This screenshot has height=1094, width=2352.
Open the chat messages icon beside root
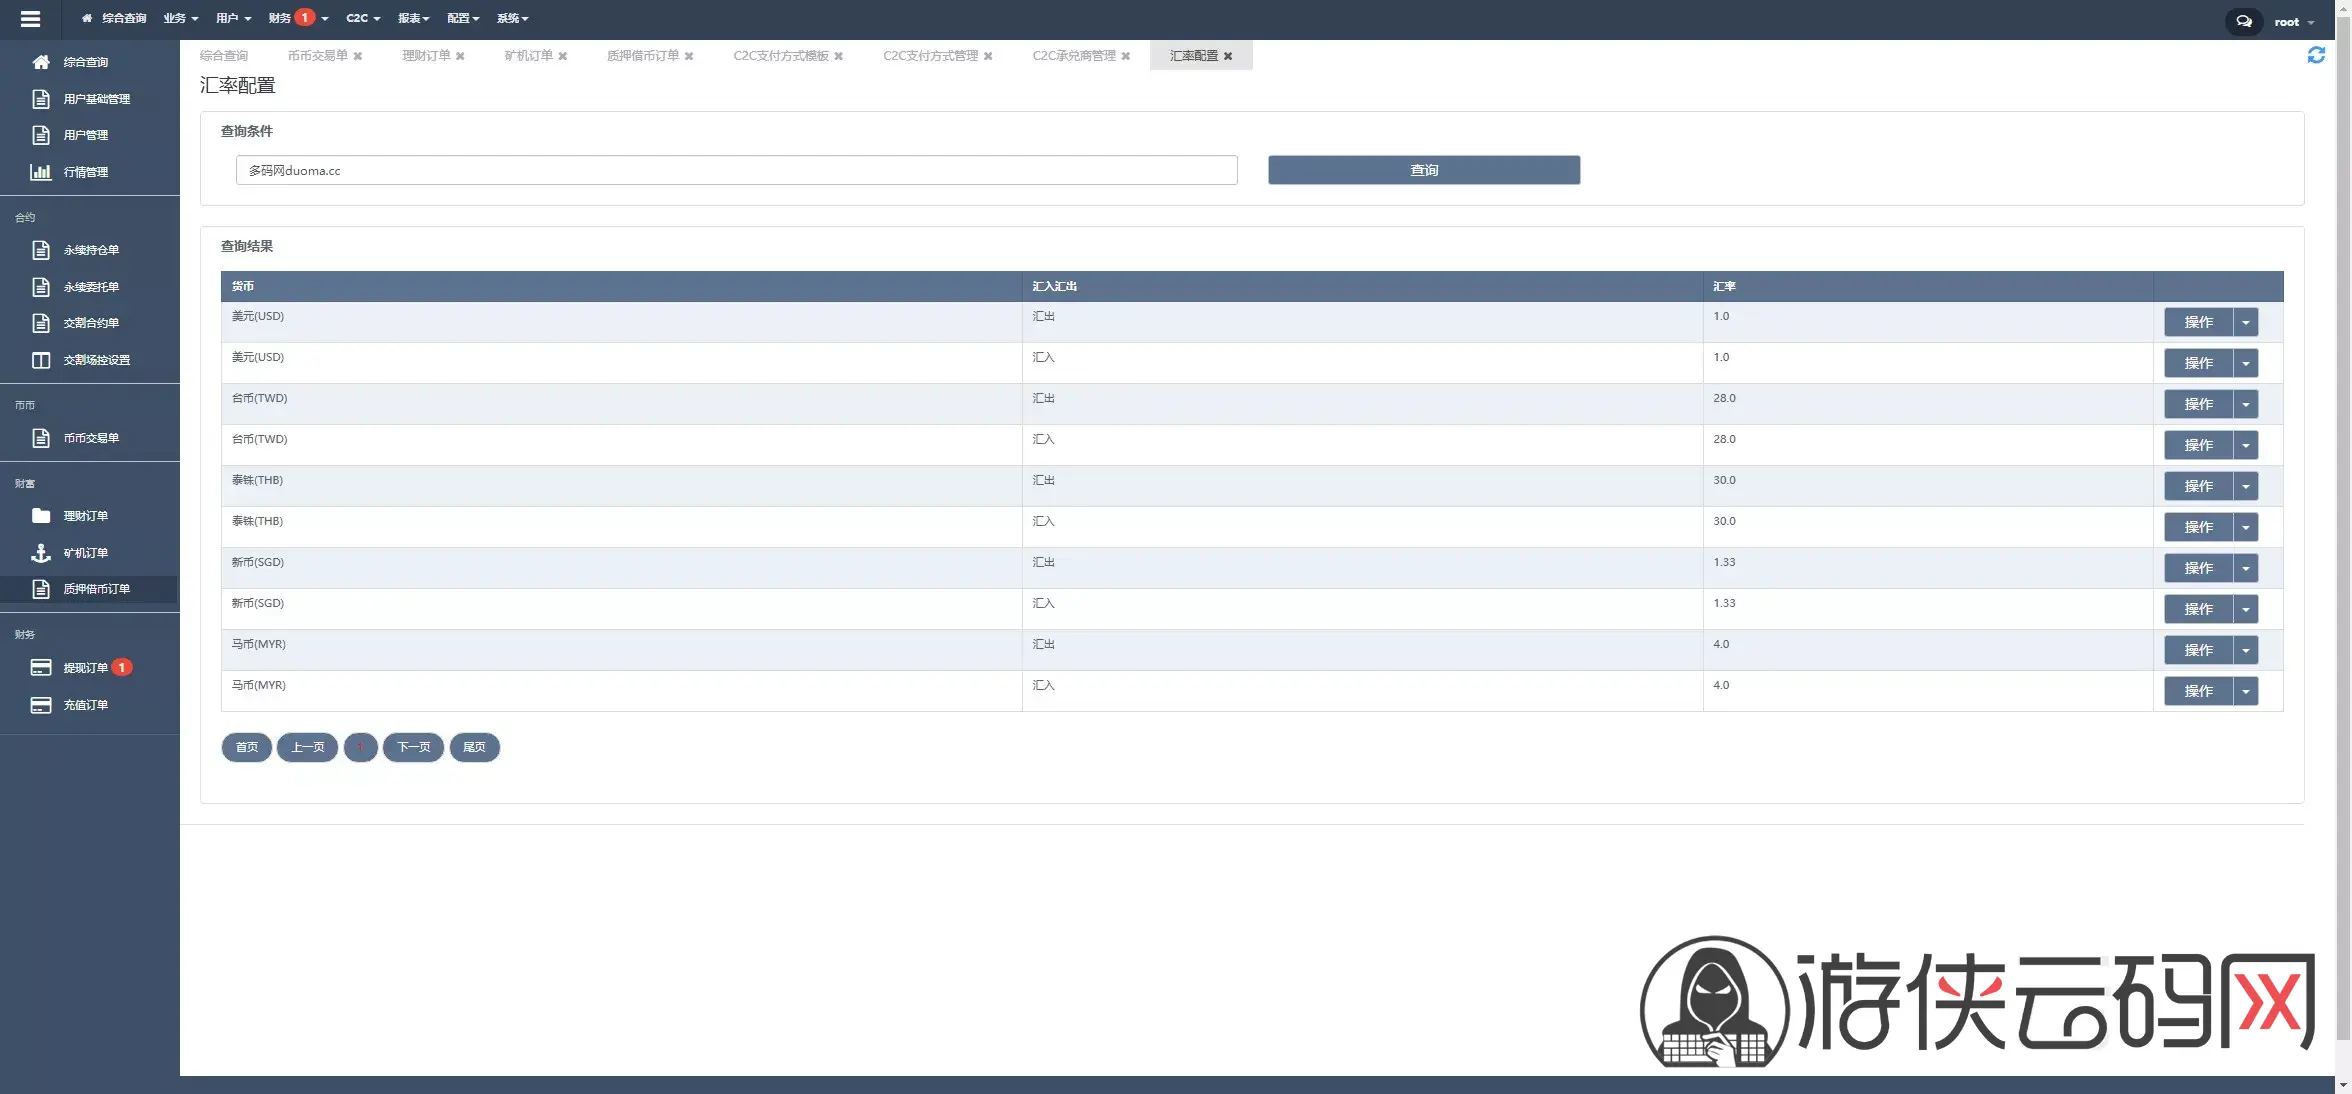click(2244, 21)
